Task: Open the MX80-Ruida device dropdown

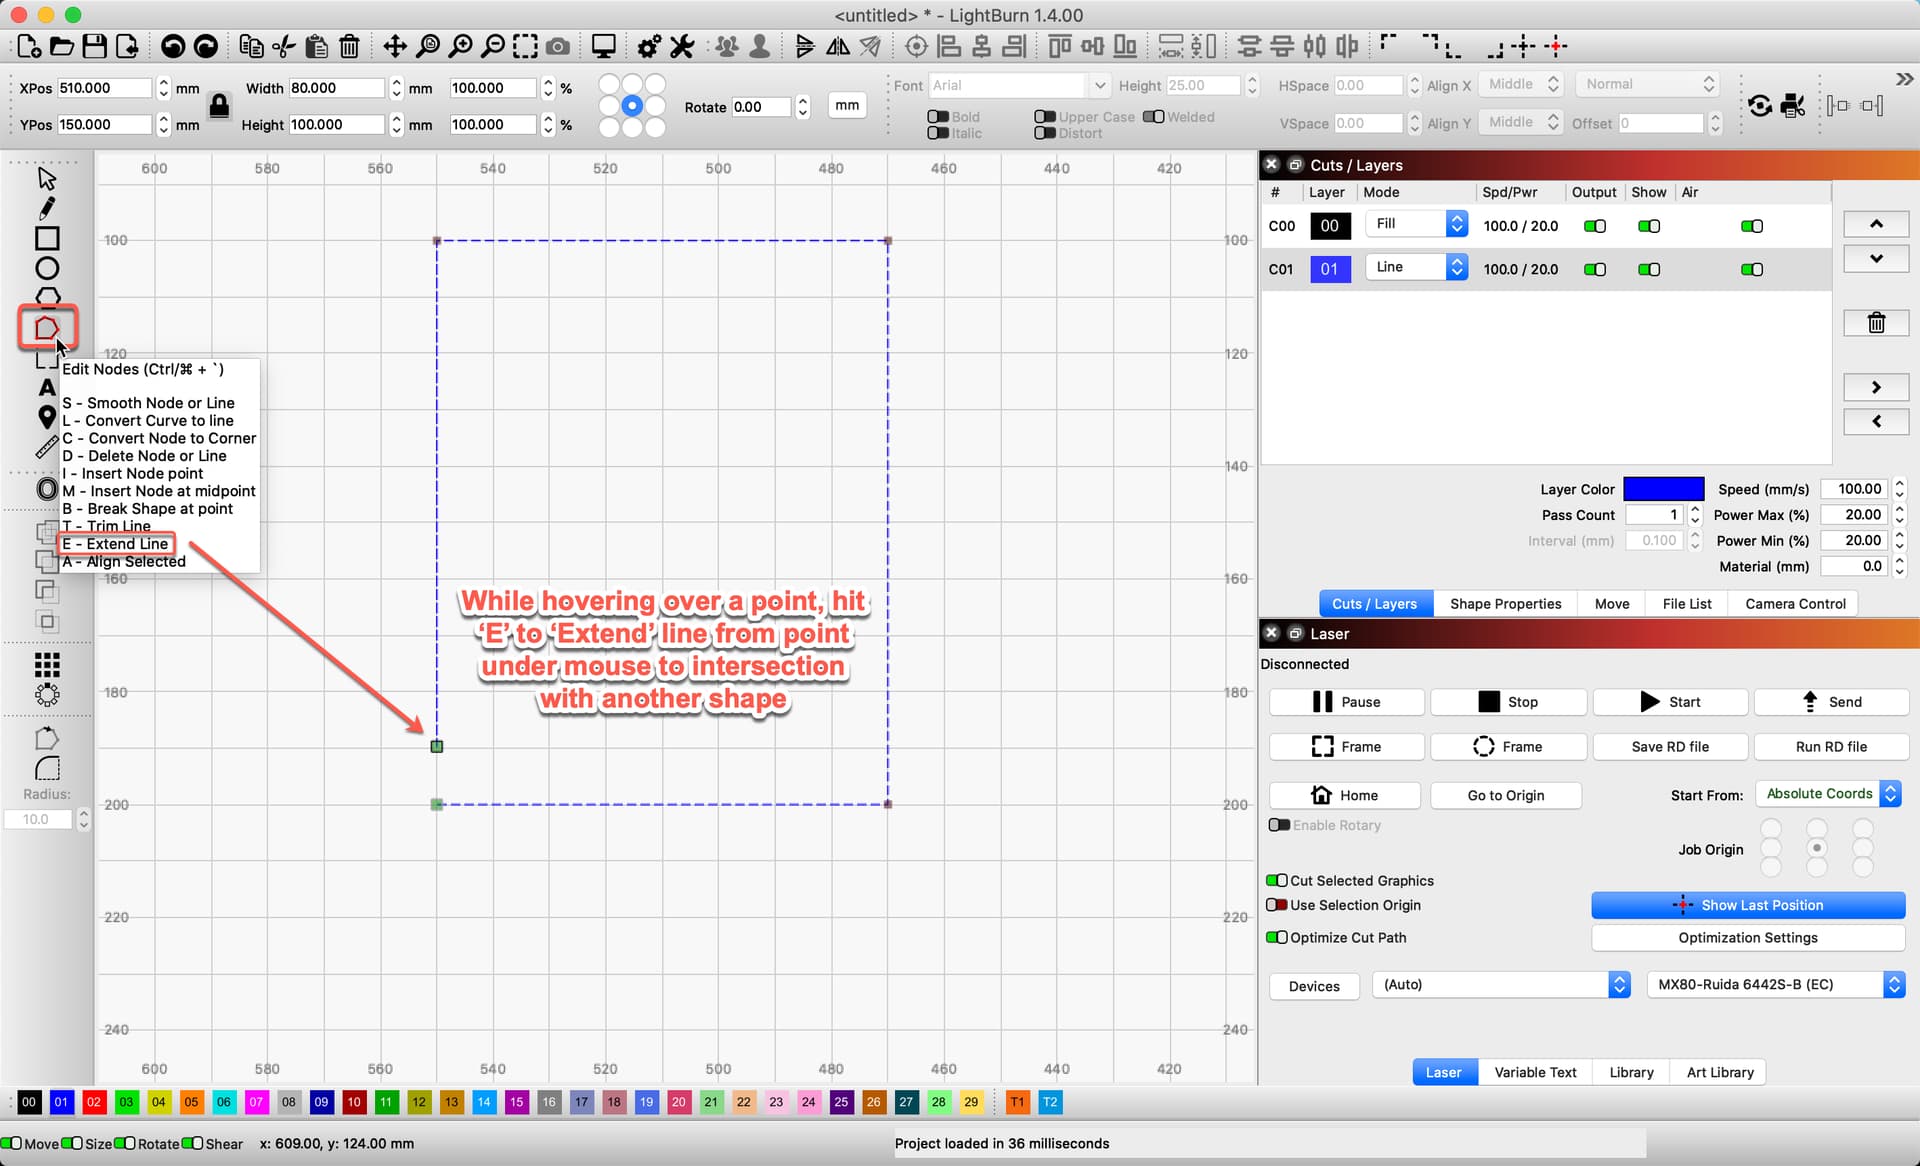Action: point(1774,985)
